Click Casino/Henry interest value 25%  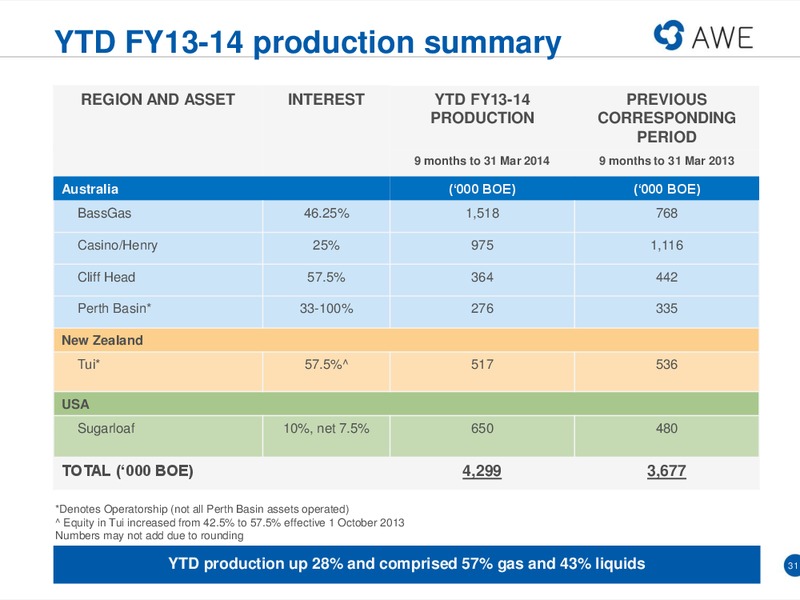(326, 245)
